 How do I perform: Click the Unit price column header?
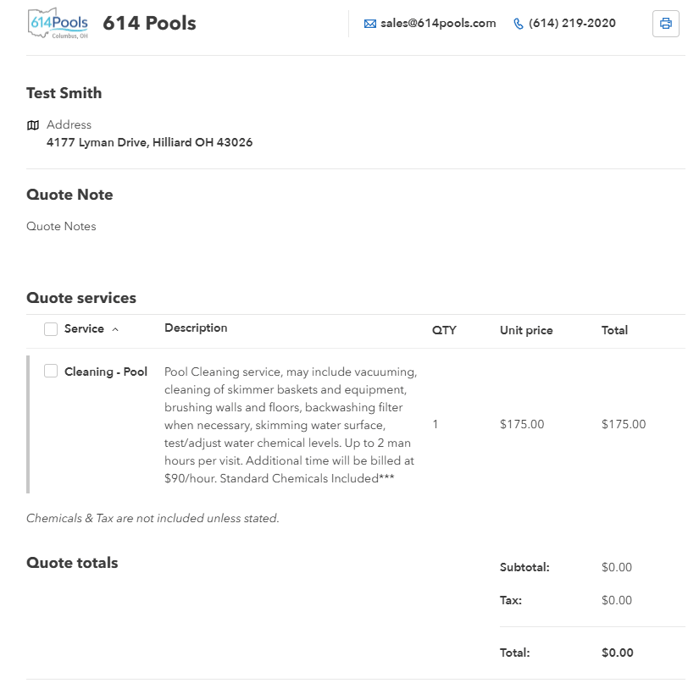(526, 330)
